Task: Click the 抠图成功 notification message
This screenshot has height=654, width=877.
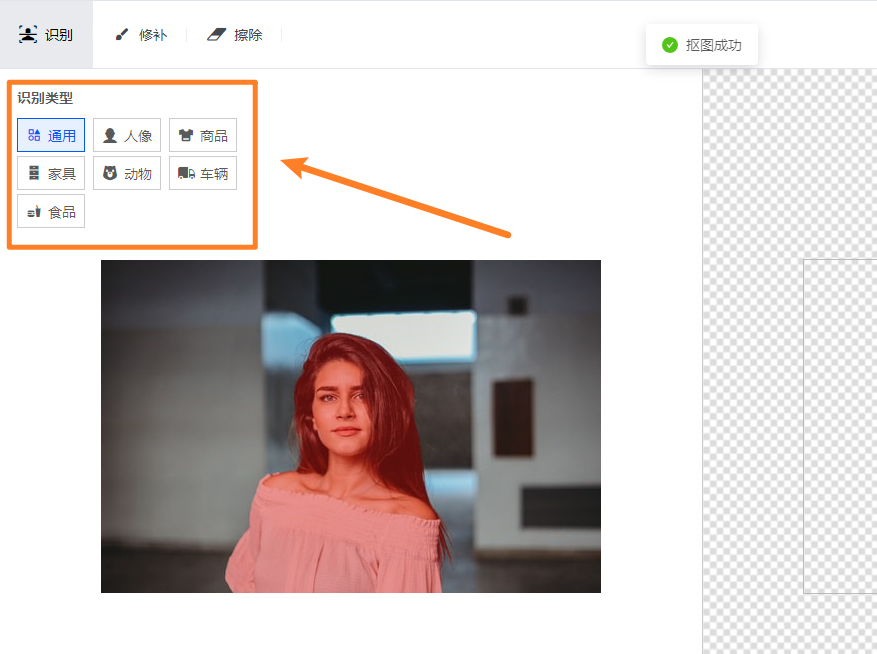Action: tap(713, 45)
